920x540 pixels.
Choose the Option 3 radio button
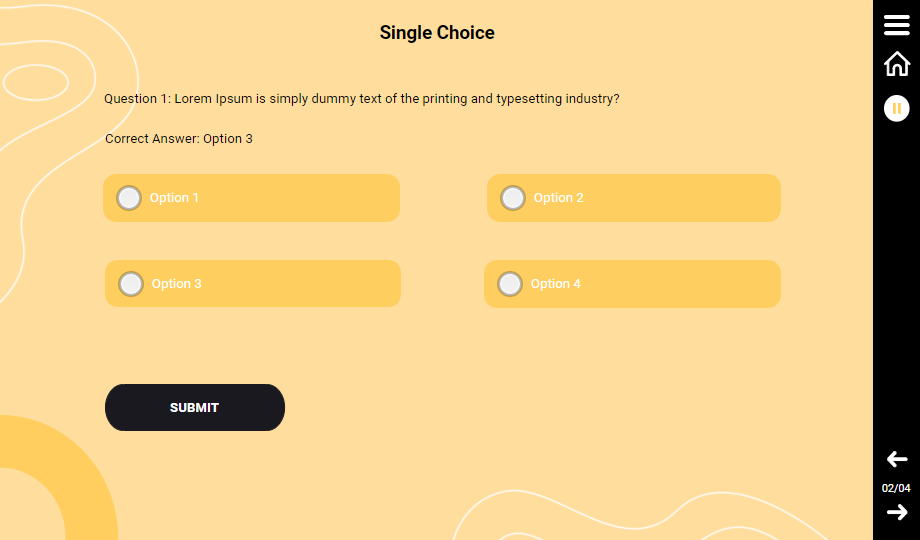[131, 284]
